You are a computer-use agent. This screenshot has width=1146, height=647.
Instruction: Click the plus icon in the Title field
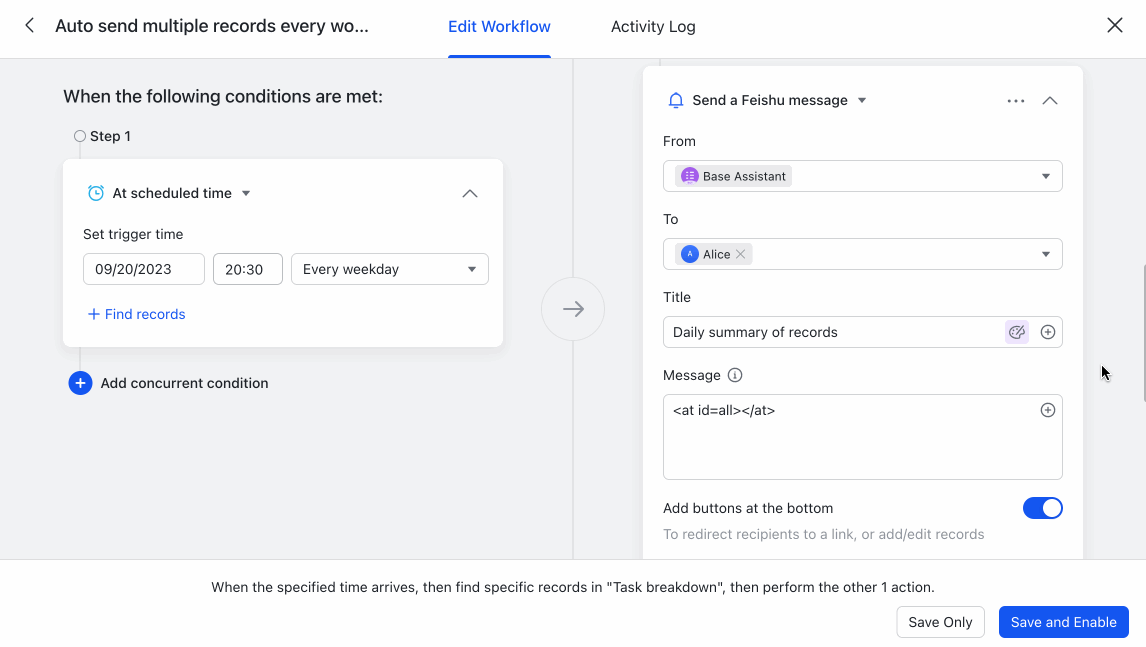click(x=1047, y=331)
